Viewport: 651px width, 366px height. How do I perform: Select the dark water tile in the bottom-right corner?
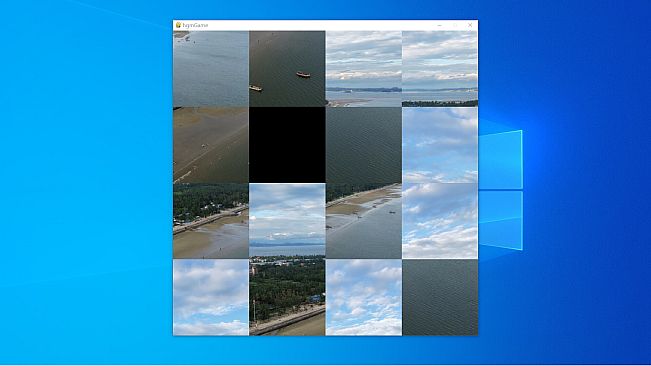click(x=440, y=298)
